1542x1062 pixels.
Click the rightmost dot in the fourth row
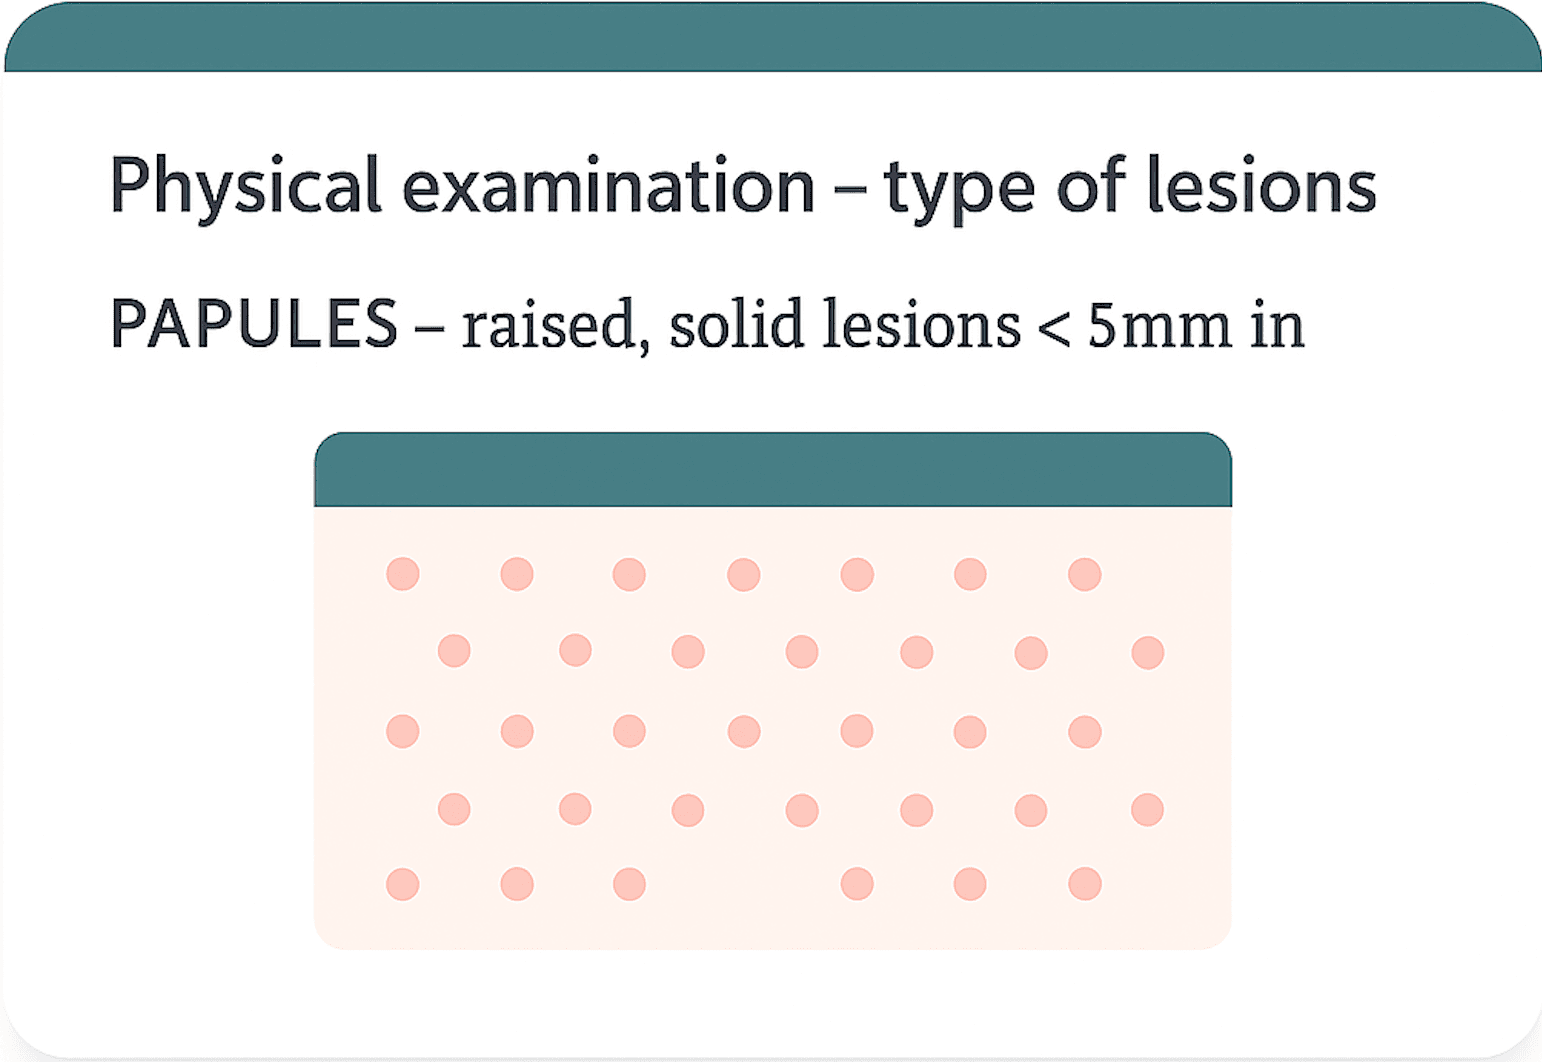(x=1148, y=809)
